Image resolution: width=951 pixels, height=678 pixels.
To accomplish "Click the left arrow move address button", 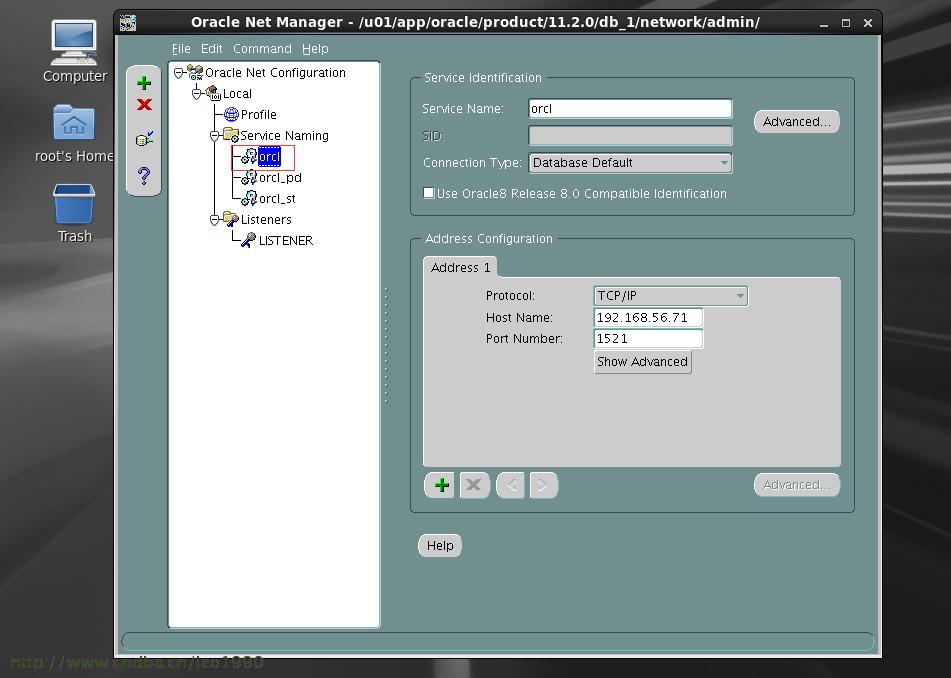I will pos(511,485).
